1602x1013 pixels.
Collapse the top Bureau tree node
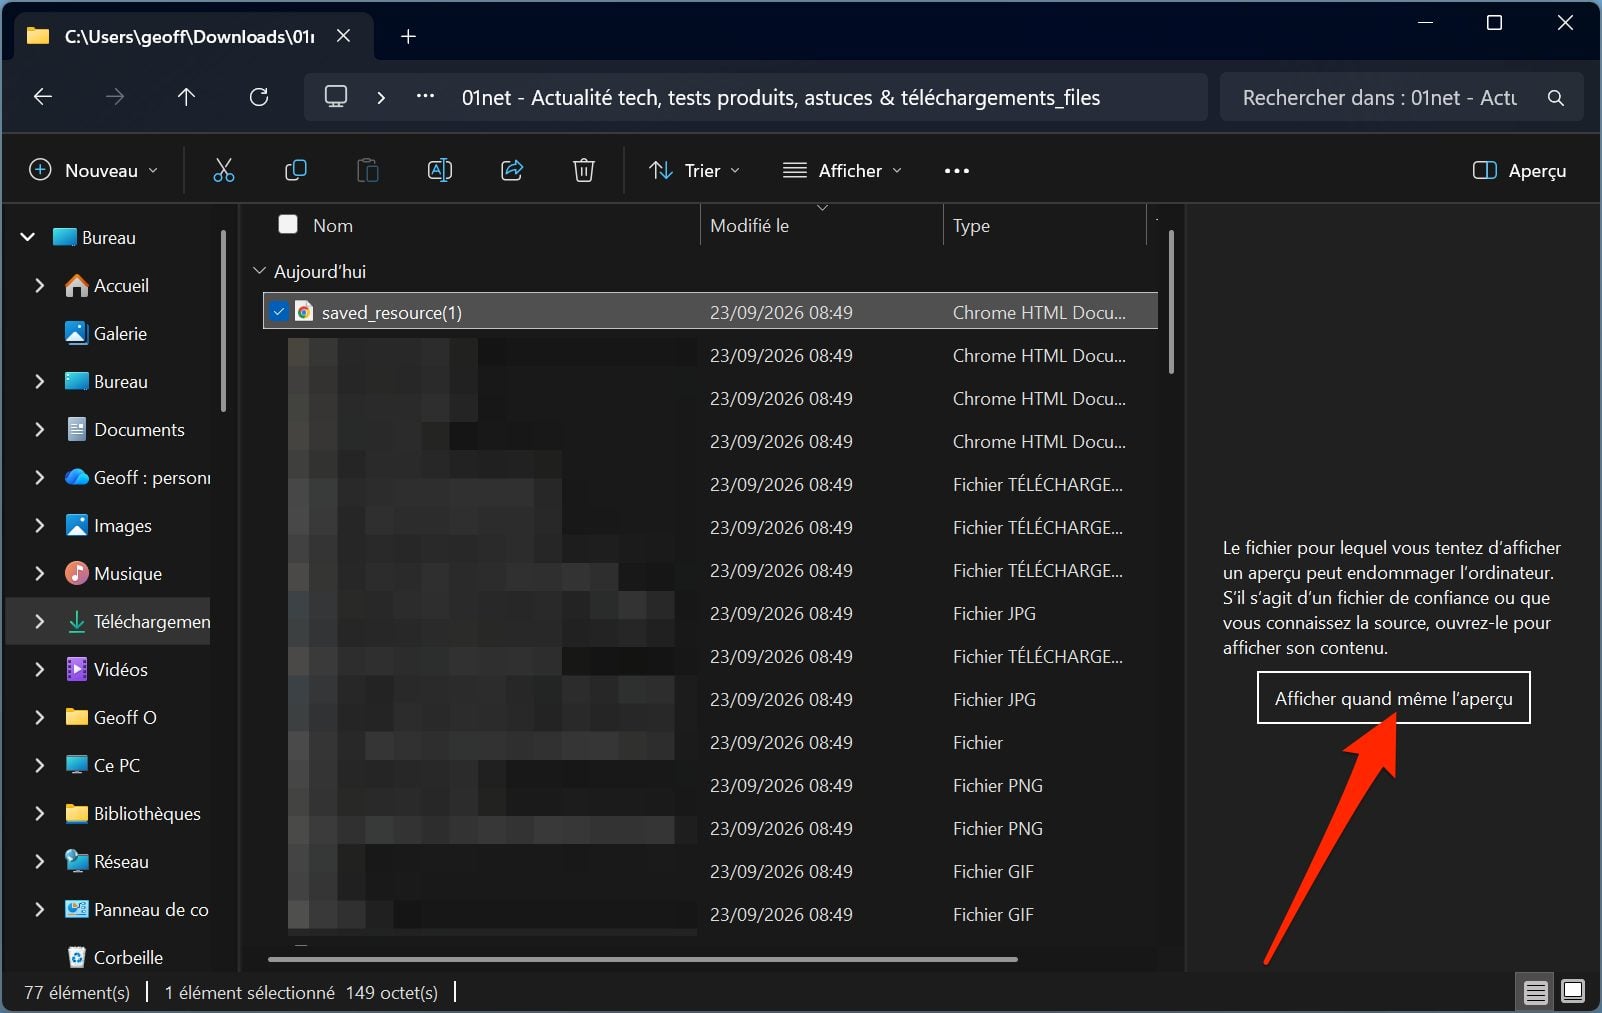click(x=28, y=237)
